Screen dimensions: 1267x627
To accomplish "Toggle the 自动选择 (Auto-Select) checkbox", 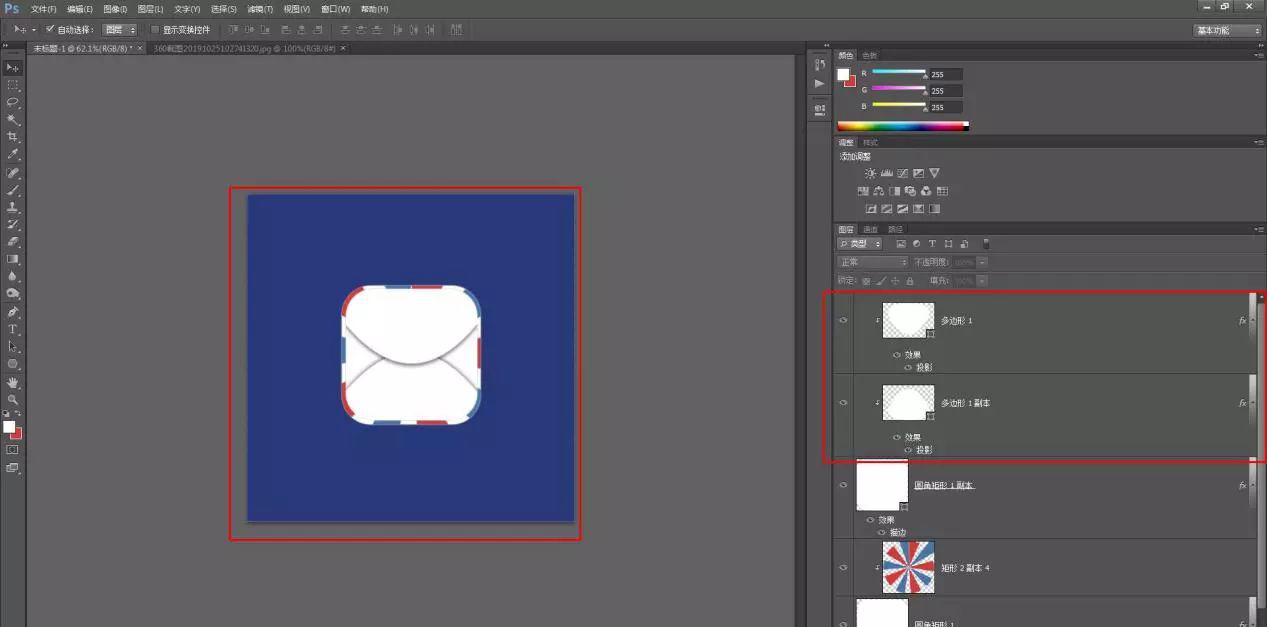I will click(50, 29).
